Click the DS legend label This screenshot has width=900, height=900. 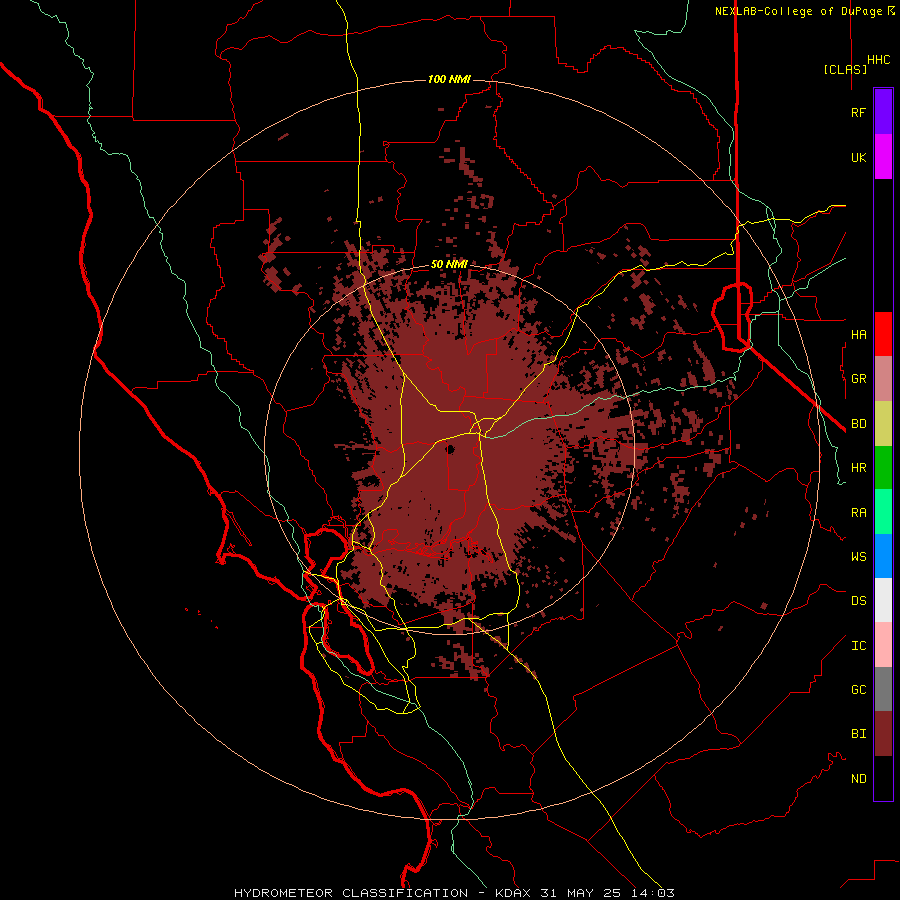tap(858, 601)
